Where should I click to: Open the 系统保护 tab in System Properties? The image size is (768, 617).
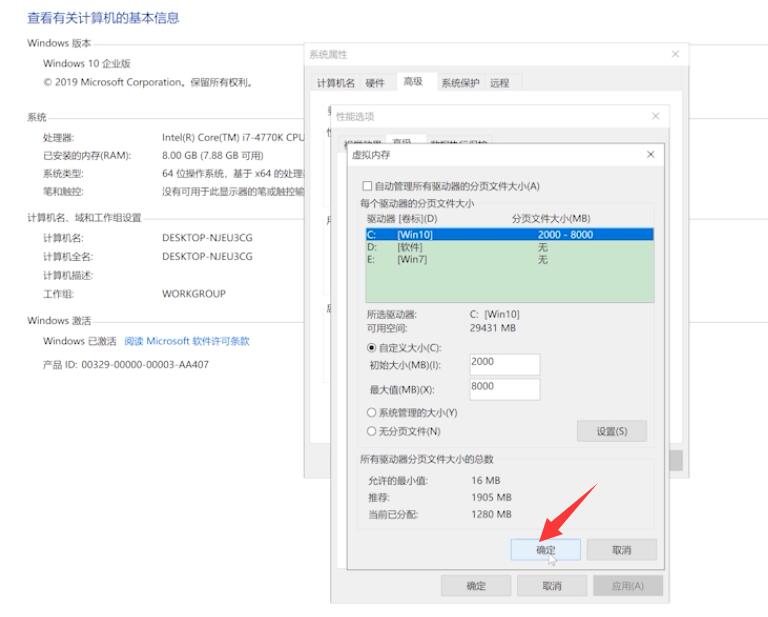coord(460,83)
